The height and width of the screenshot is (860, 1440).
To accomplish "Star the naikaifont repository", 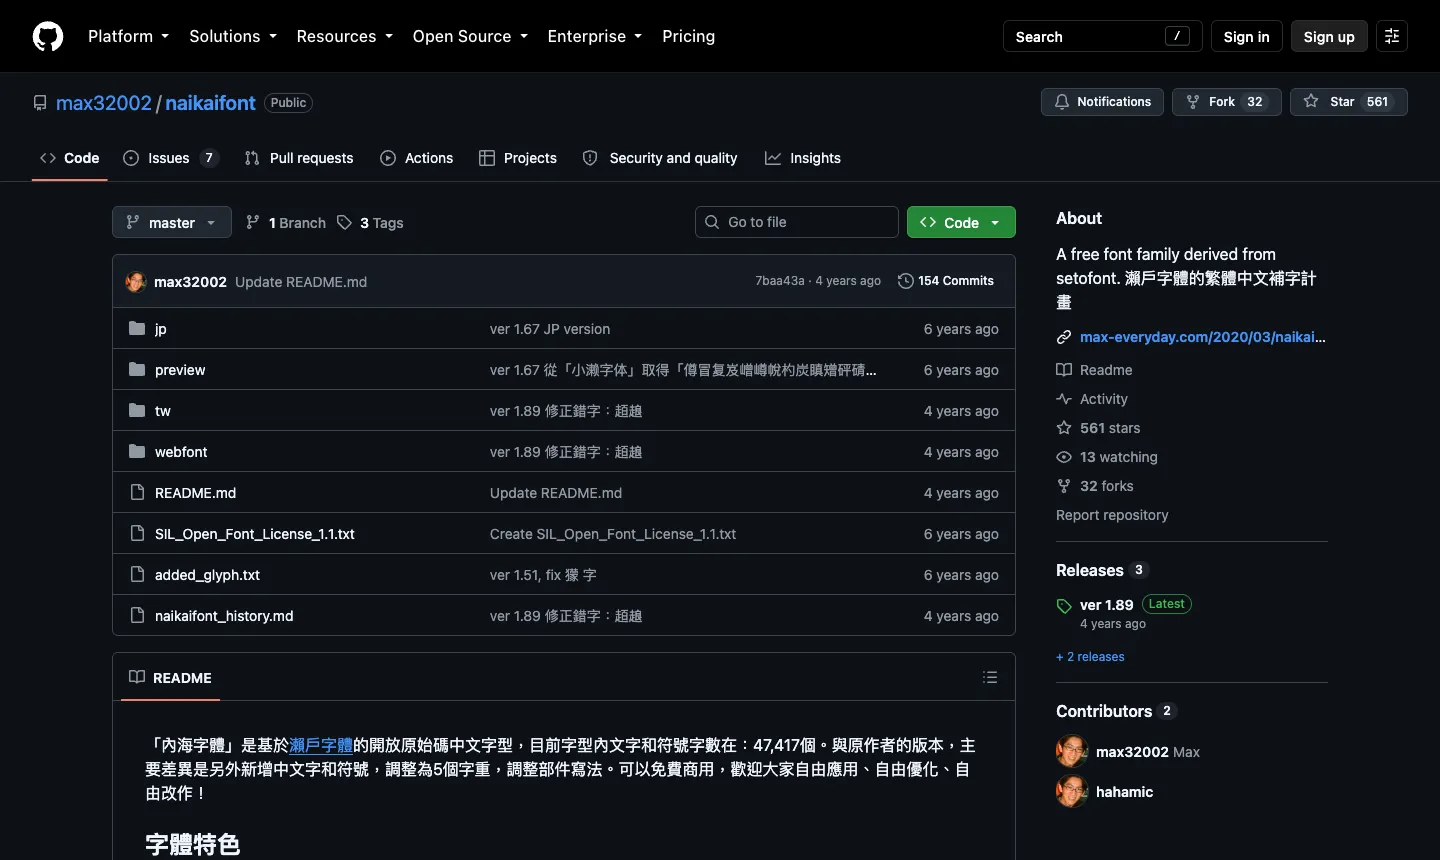I will (1348, 102).
